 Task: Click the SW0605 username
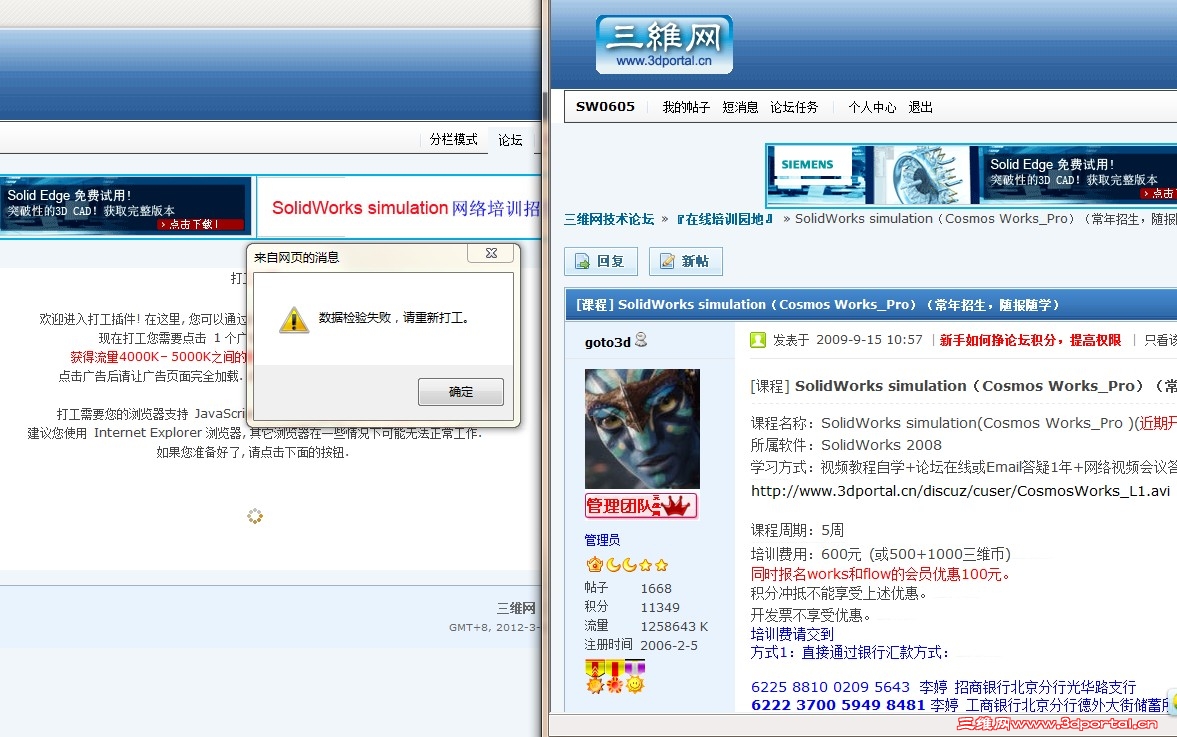605,107
